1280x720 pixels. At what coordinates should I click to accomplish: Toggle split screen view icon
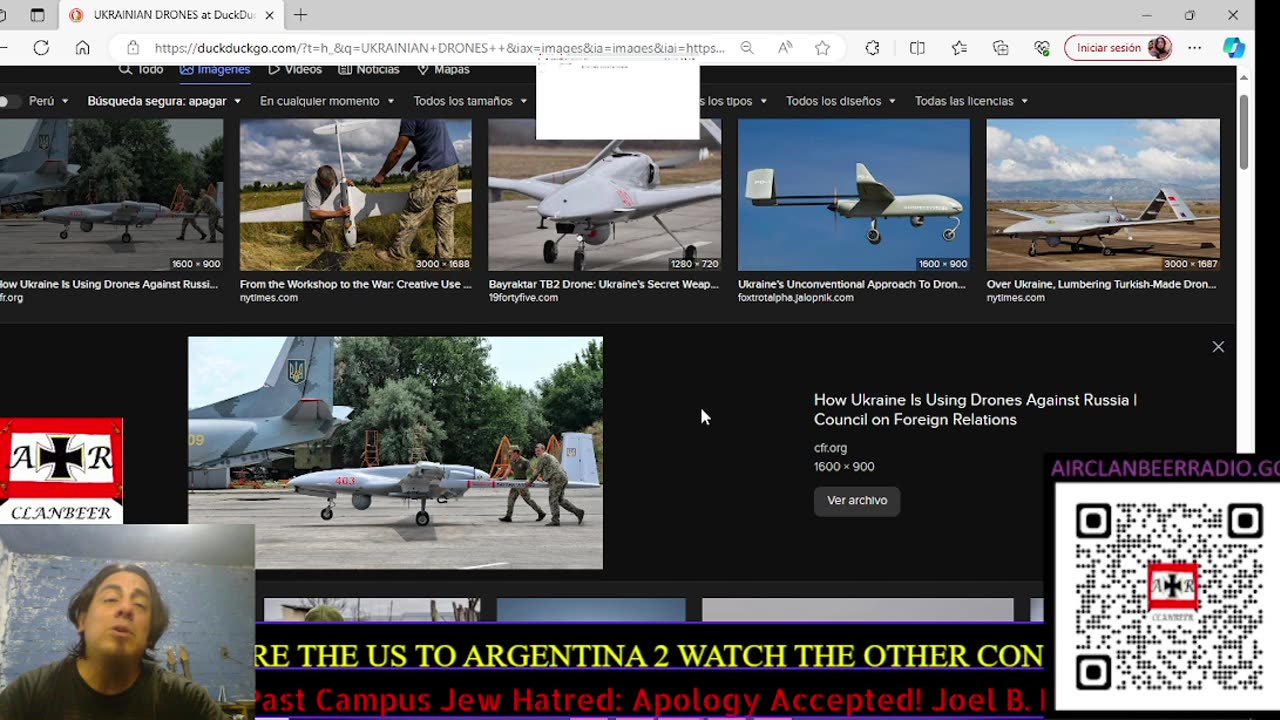(917, 48)
